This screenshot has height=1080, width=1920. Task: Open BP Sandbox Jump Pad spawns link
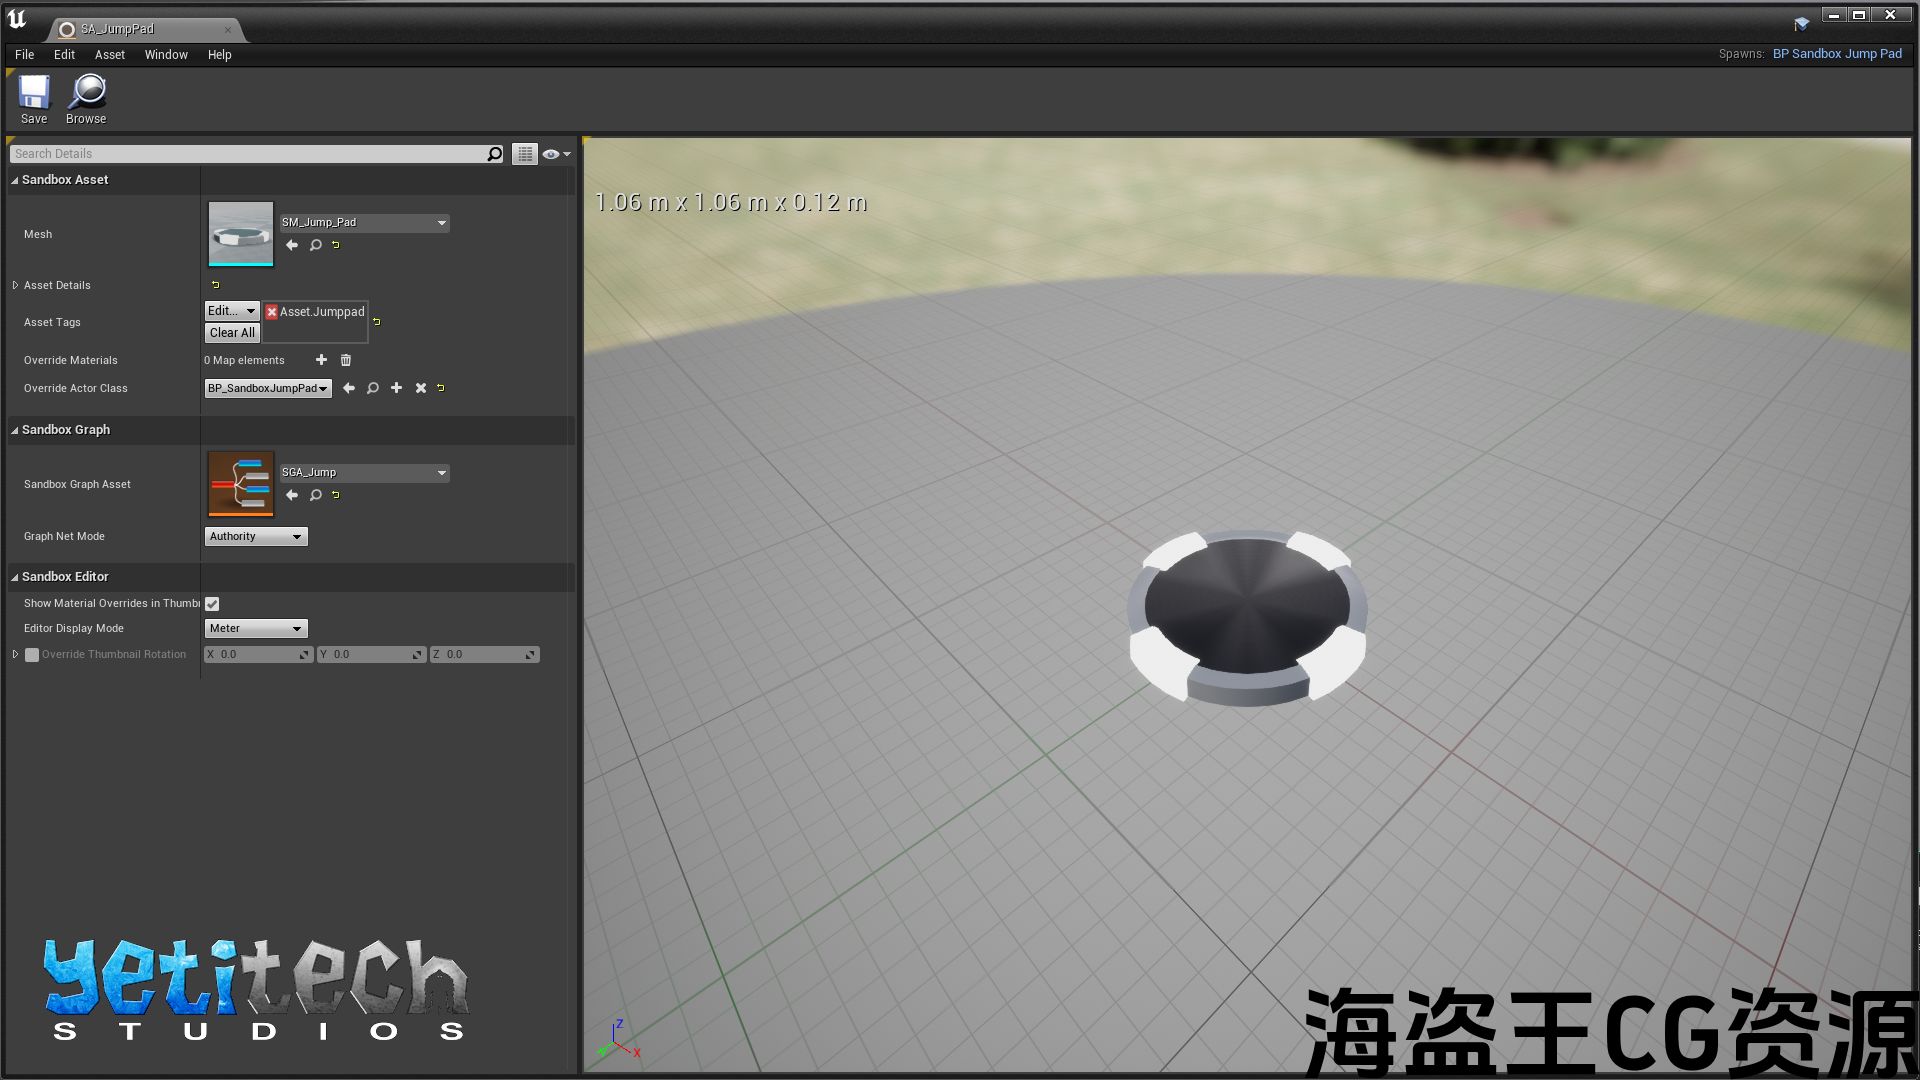[x=1837, y=54]
